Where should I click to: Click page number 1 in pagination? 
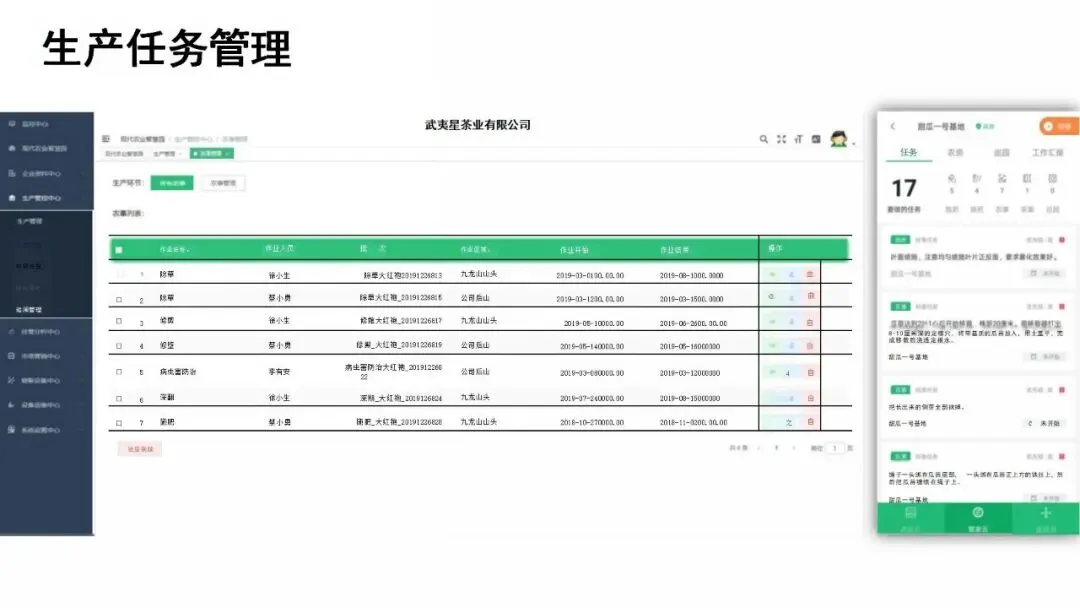776,448
